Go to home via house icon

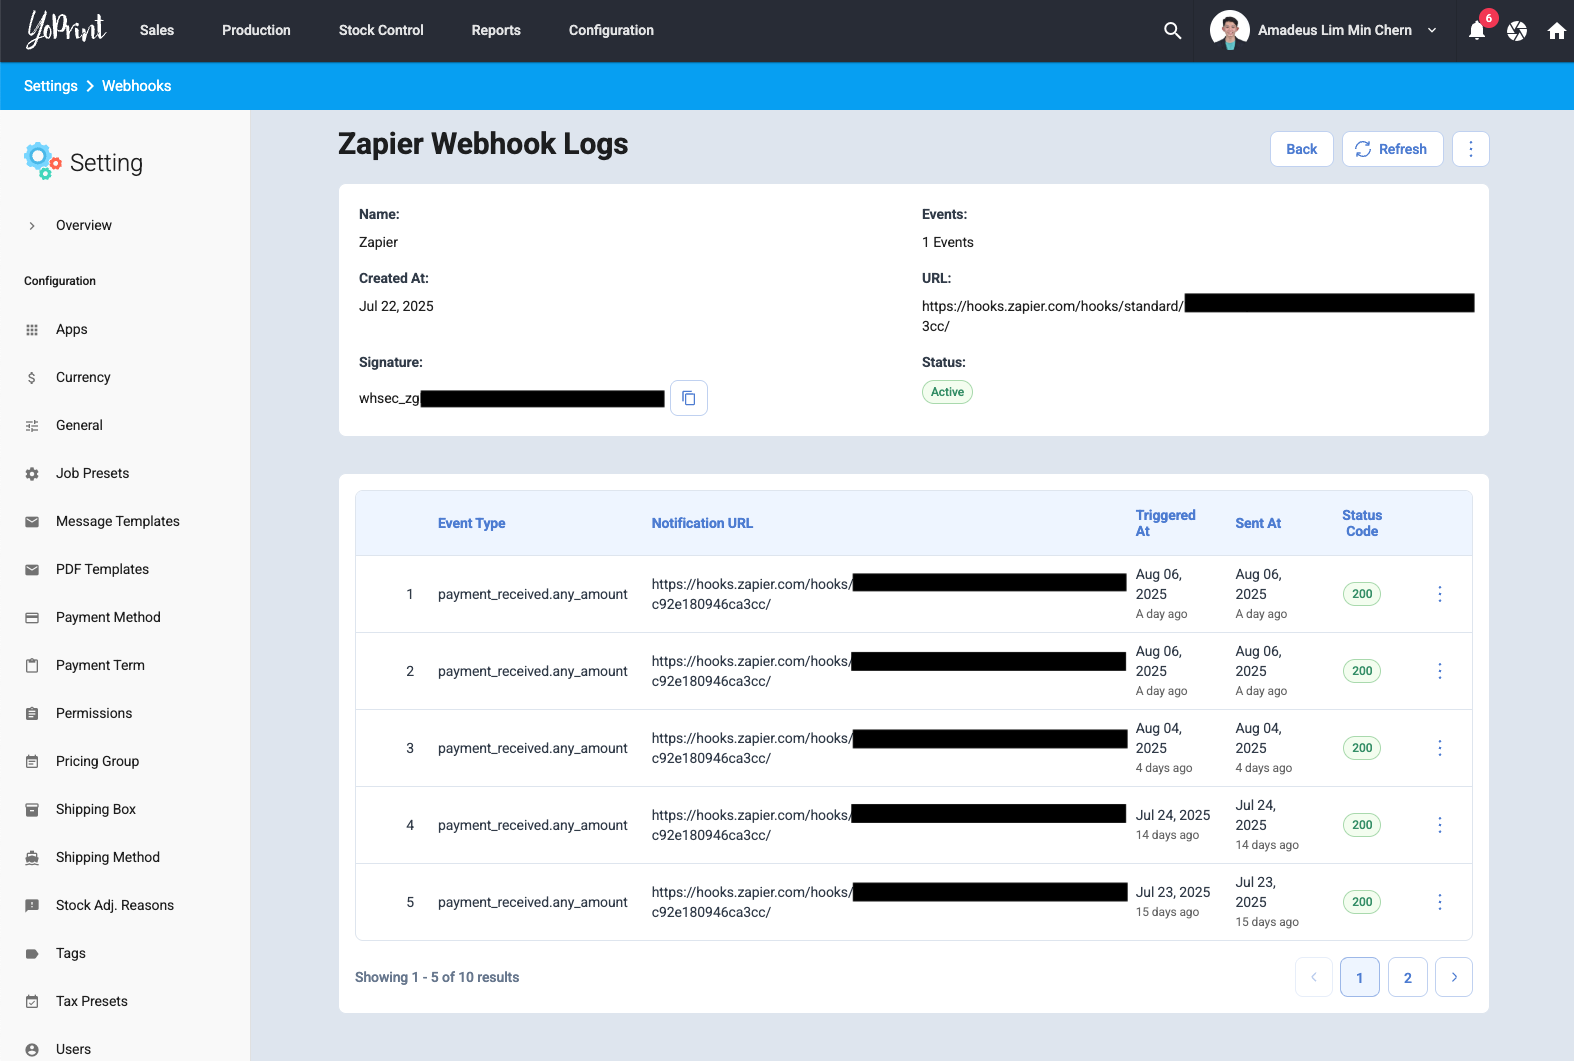click(1556, 31)
